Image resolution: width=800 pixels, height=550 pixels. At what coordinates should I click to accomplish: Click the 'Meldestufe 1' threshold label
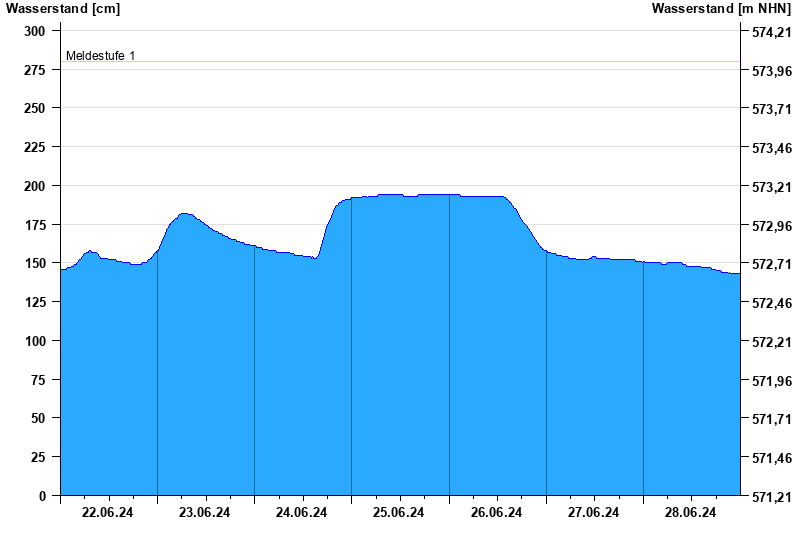[101, 56]
